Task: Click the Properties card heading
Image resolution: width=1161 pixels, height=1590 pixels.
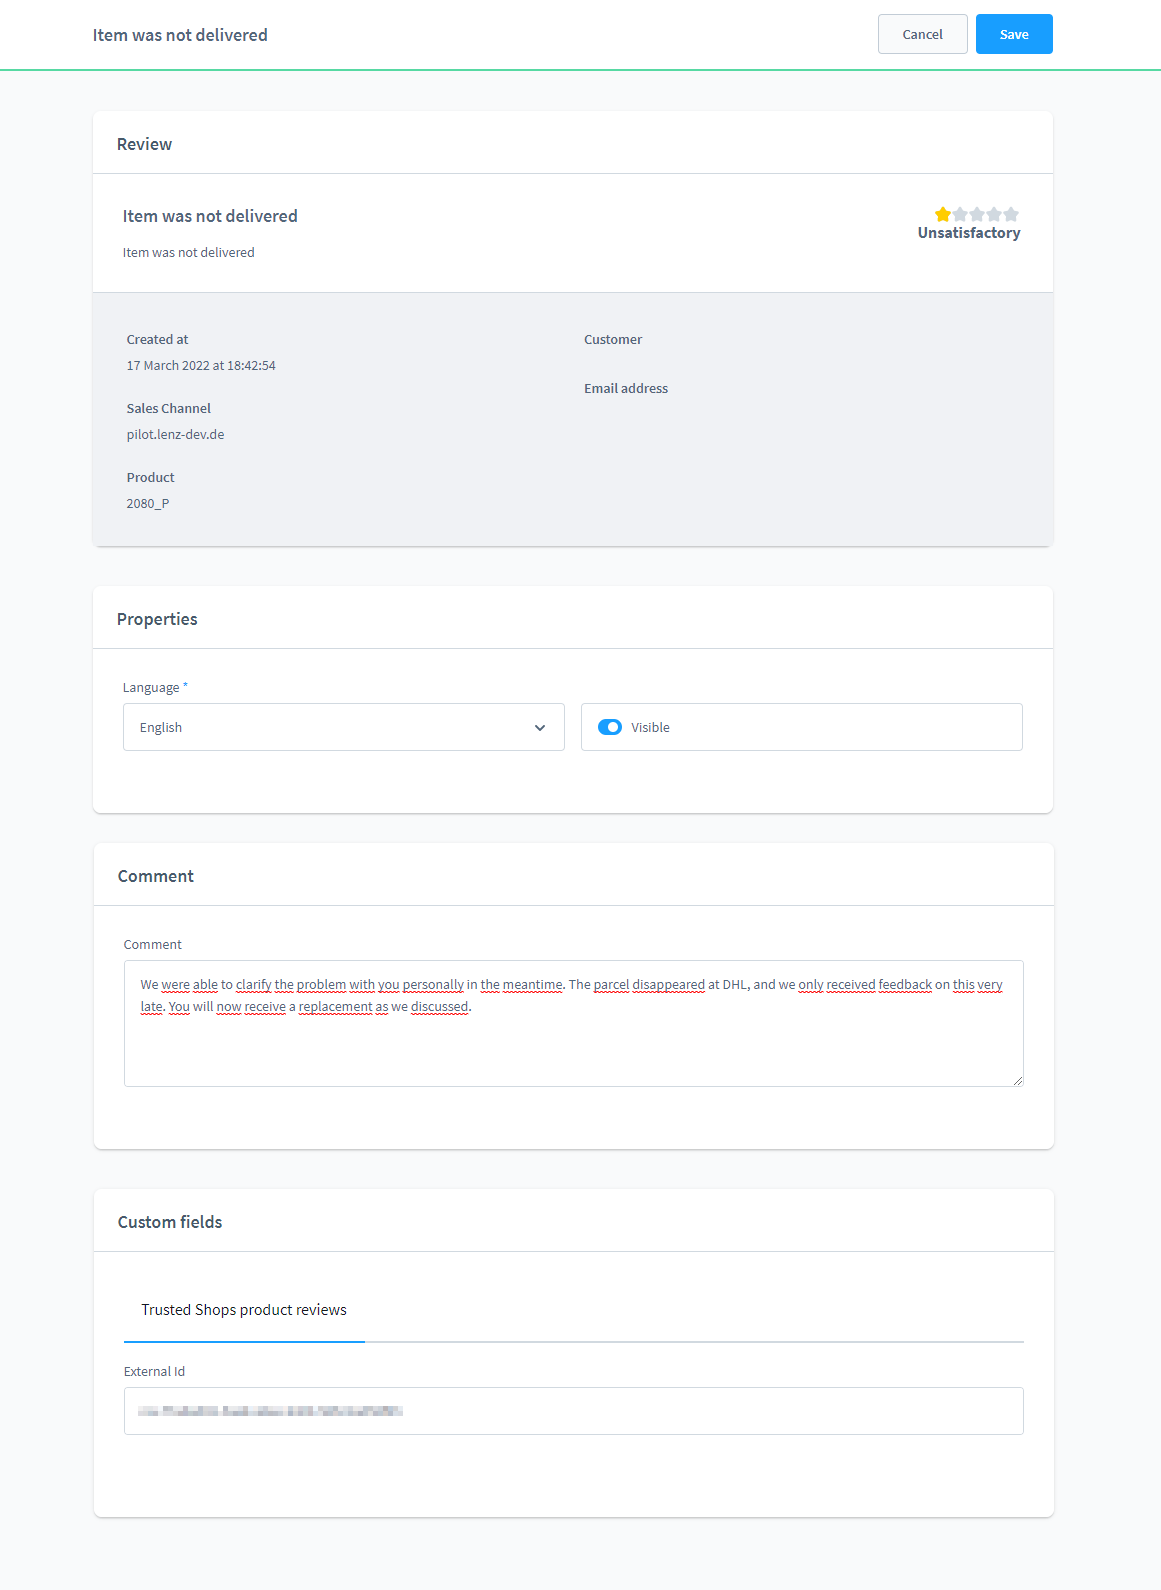Action: 157,619
